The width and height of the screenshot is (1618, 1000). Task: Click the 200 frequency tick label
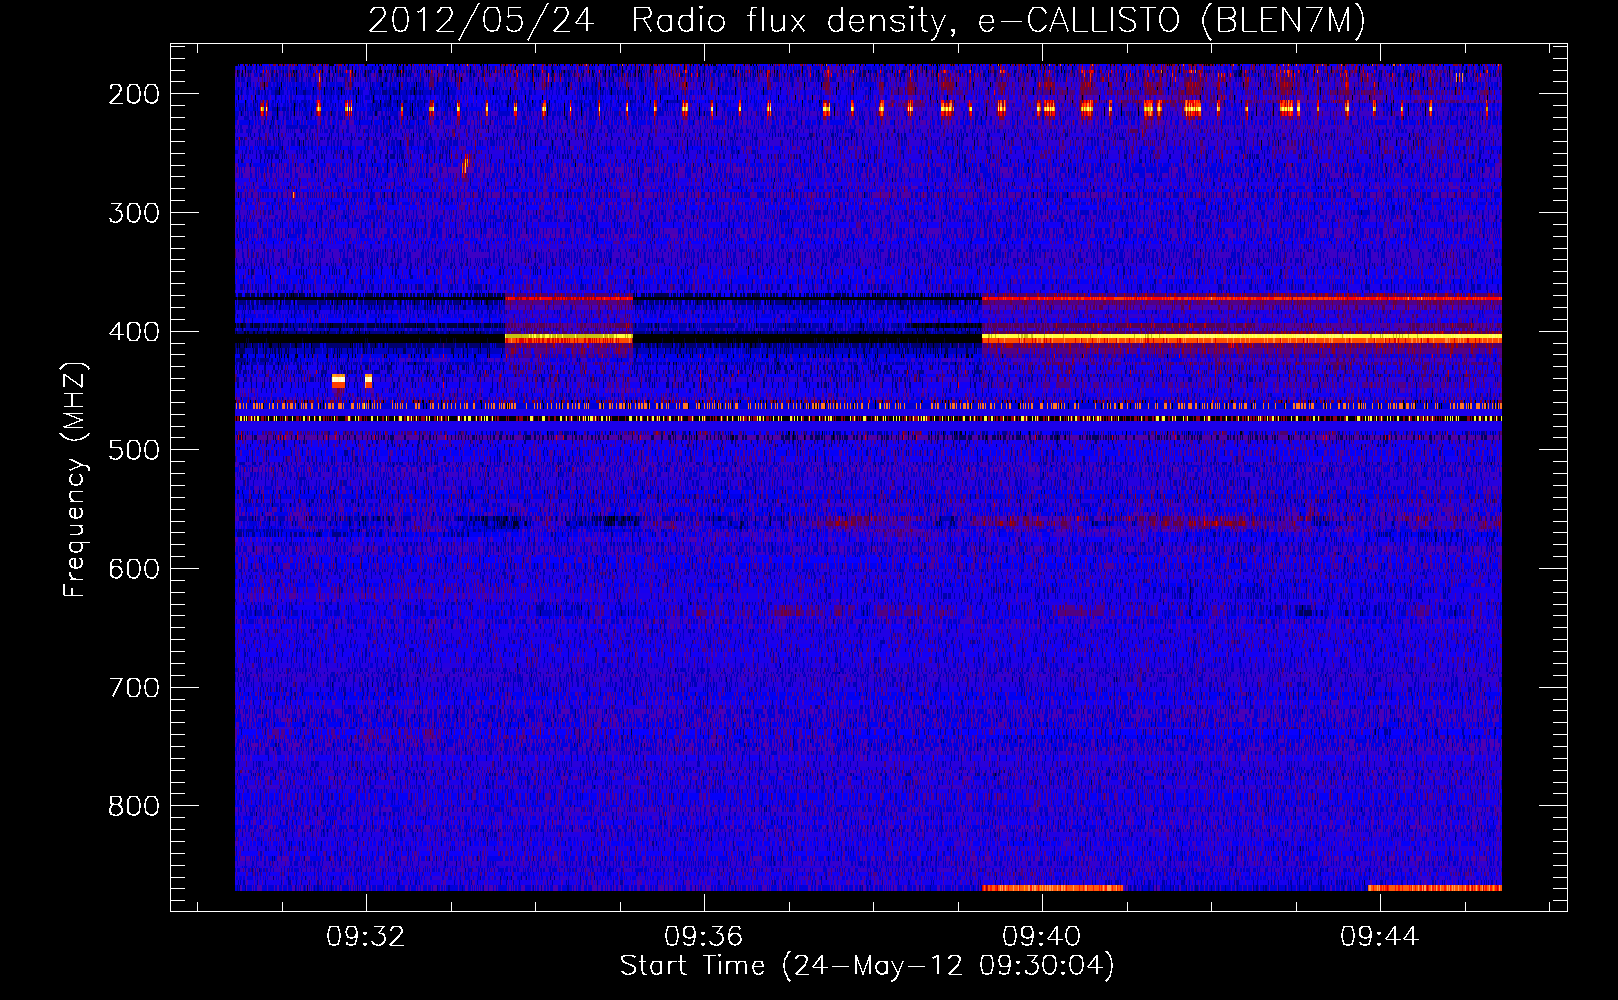pos(134,94)
